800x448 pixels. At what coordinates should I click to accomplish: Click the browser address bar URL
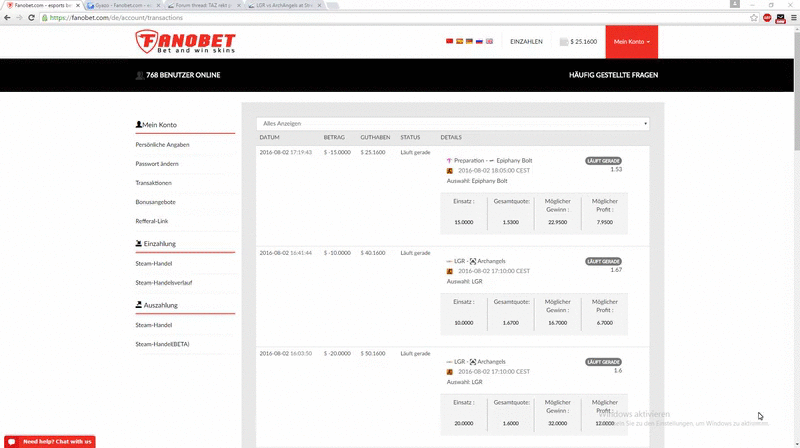(x=116, y=17)
